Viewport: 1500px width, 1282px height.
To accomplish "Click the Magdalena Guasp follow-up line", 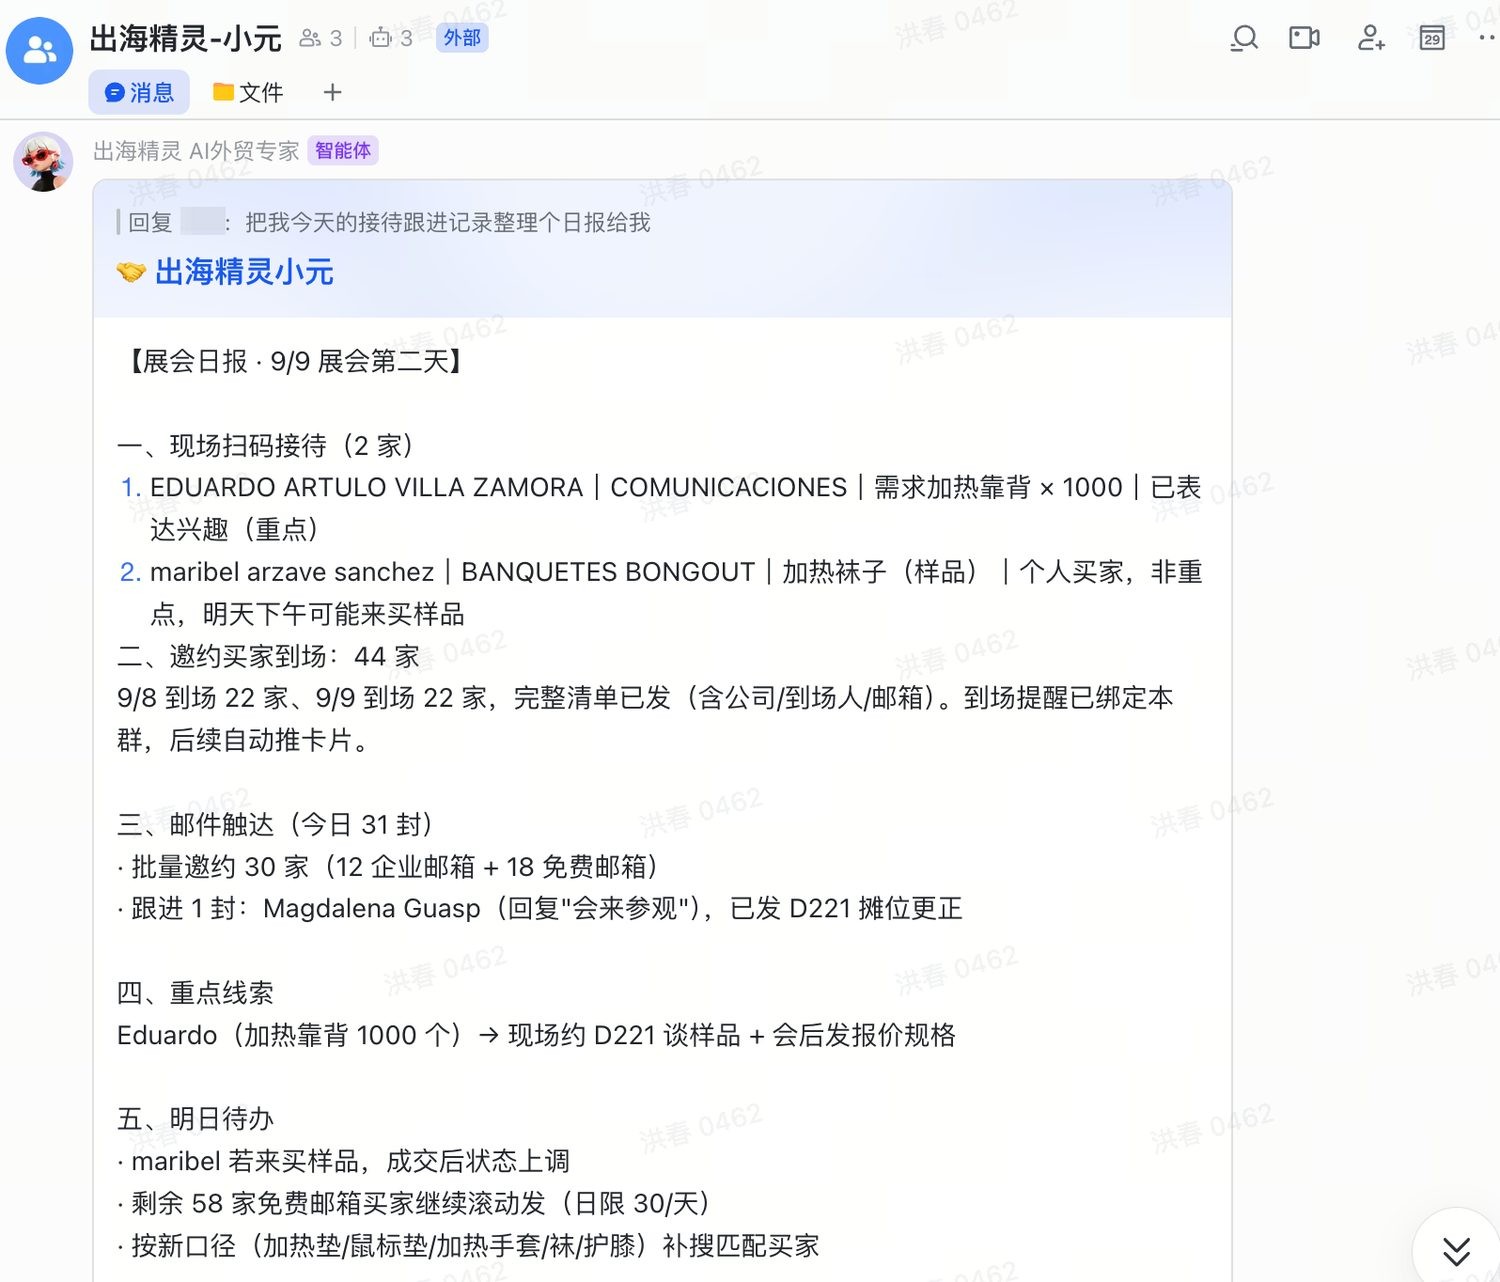I will pyautogui.click(x=540, y=908).
